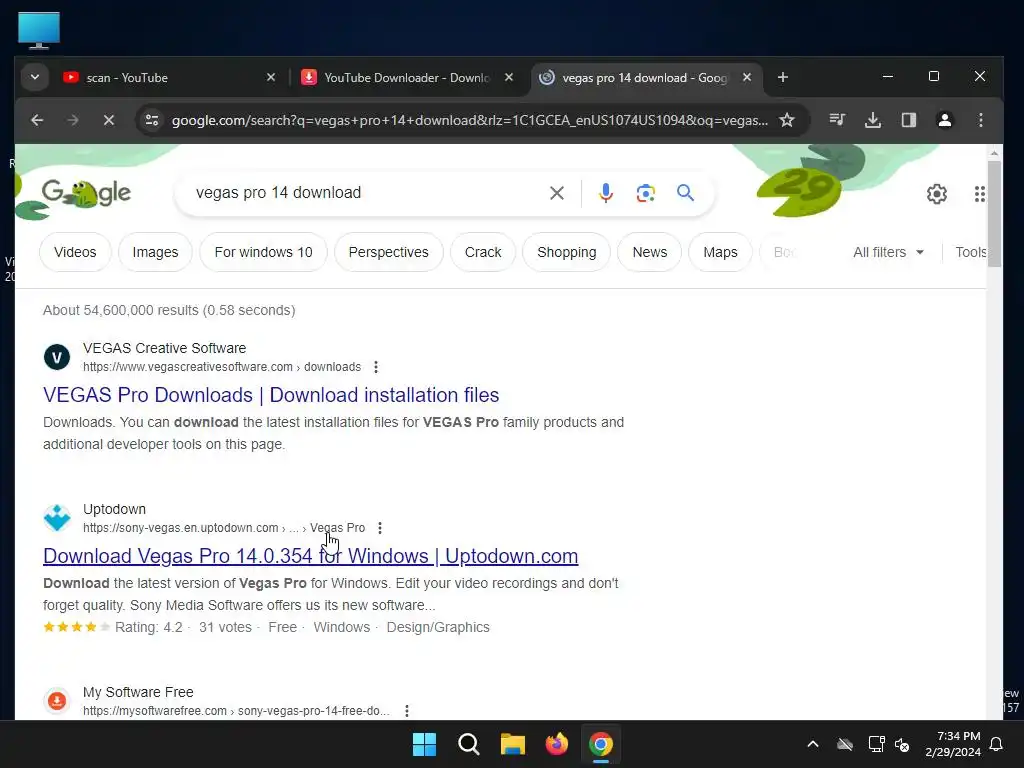
Task: Open the muted volume tray icon
Action: (x=902, y=744)
